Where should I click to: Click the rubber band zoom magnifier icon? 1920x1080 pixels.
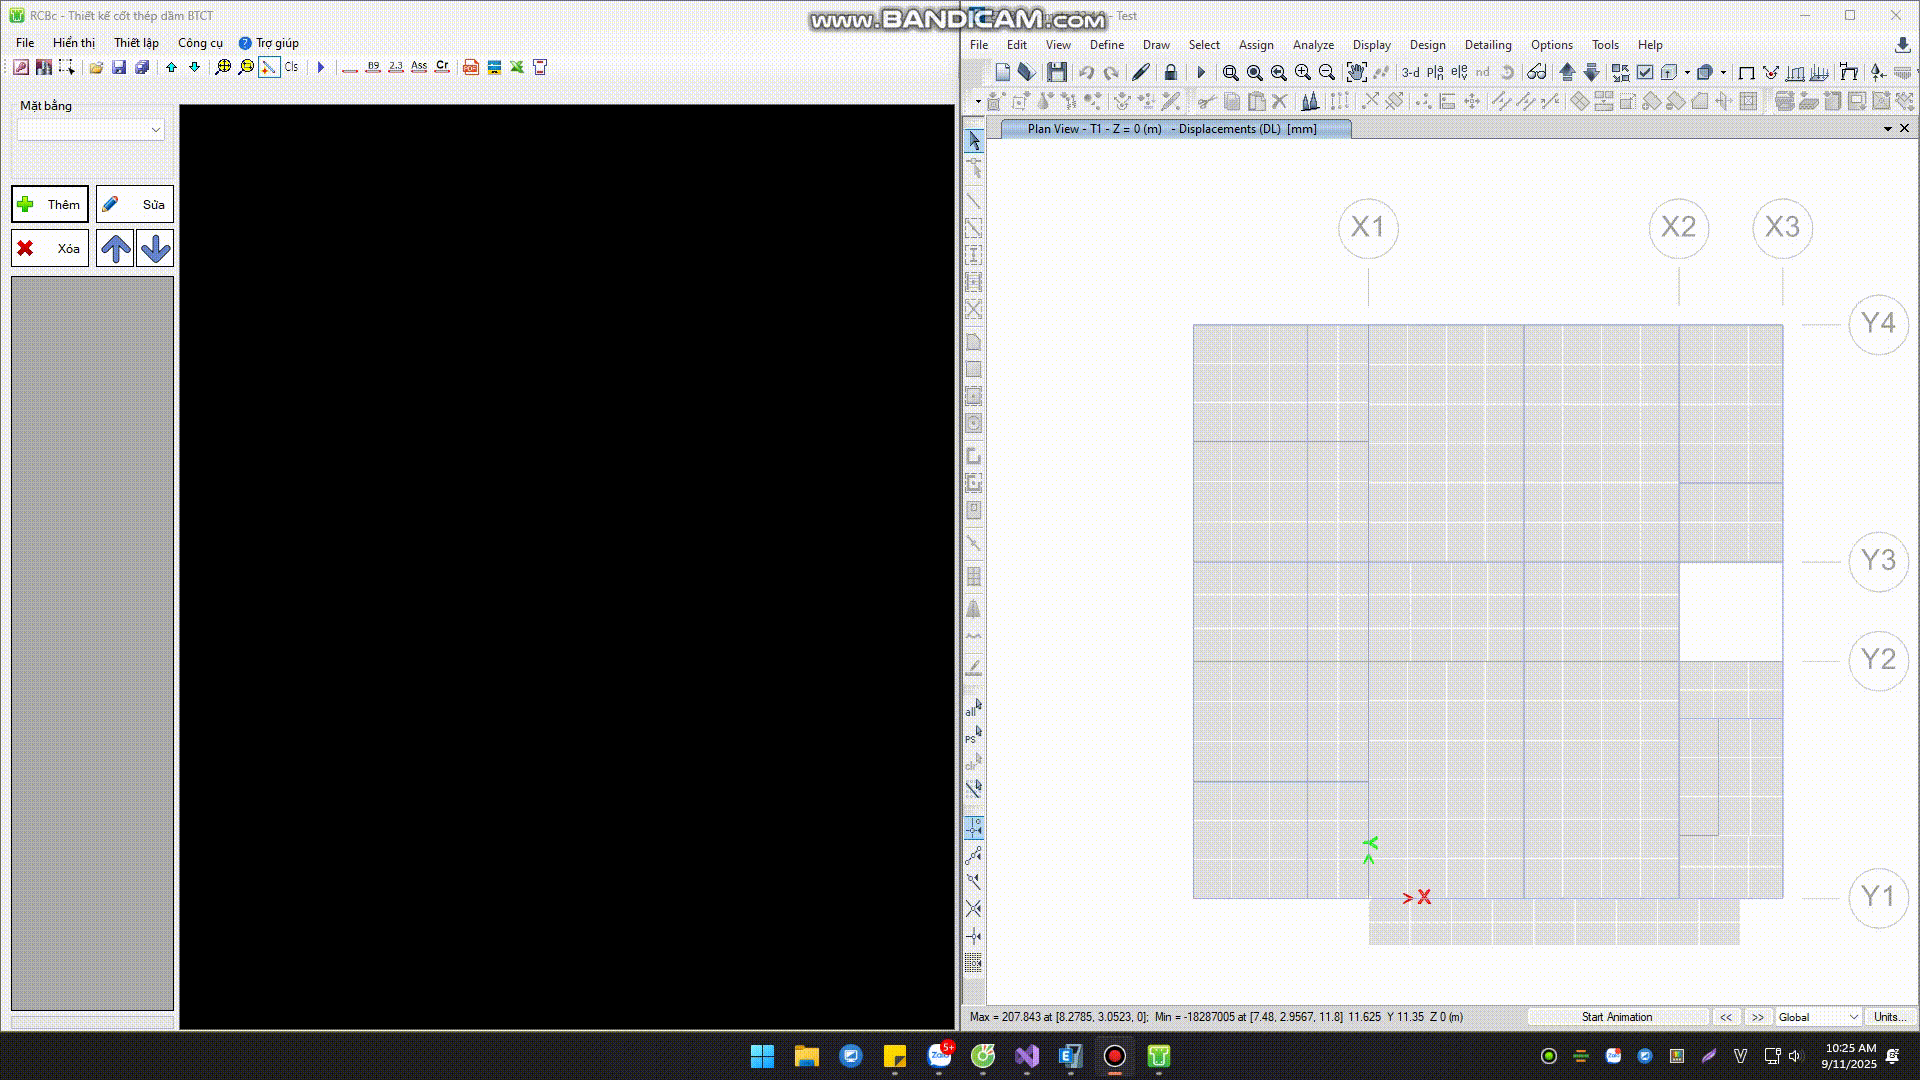click(x=1231, y=72)
